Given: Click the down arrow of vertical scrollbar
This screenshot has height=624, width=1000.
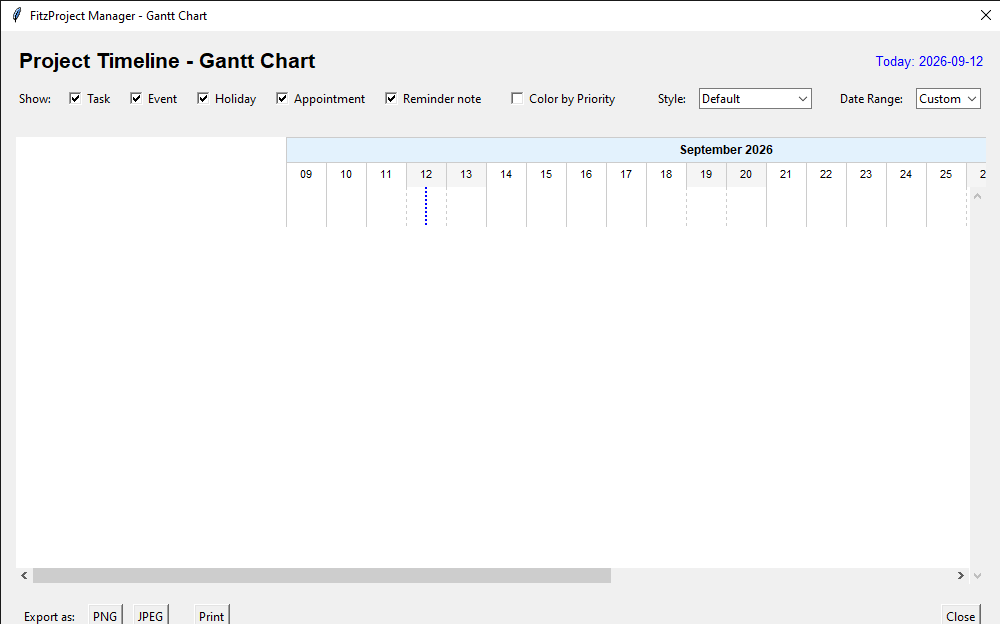Looking at the screenshot, I should click(977, 576).
